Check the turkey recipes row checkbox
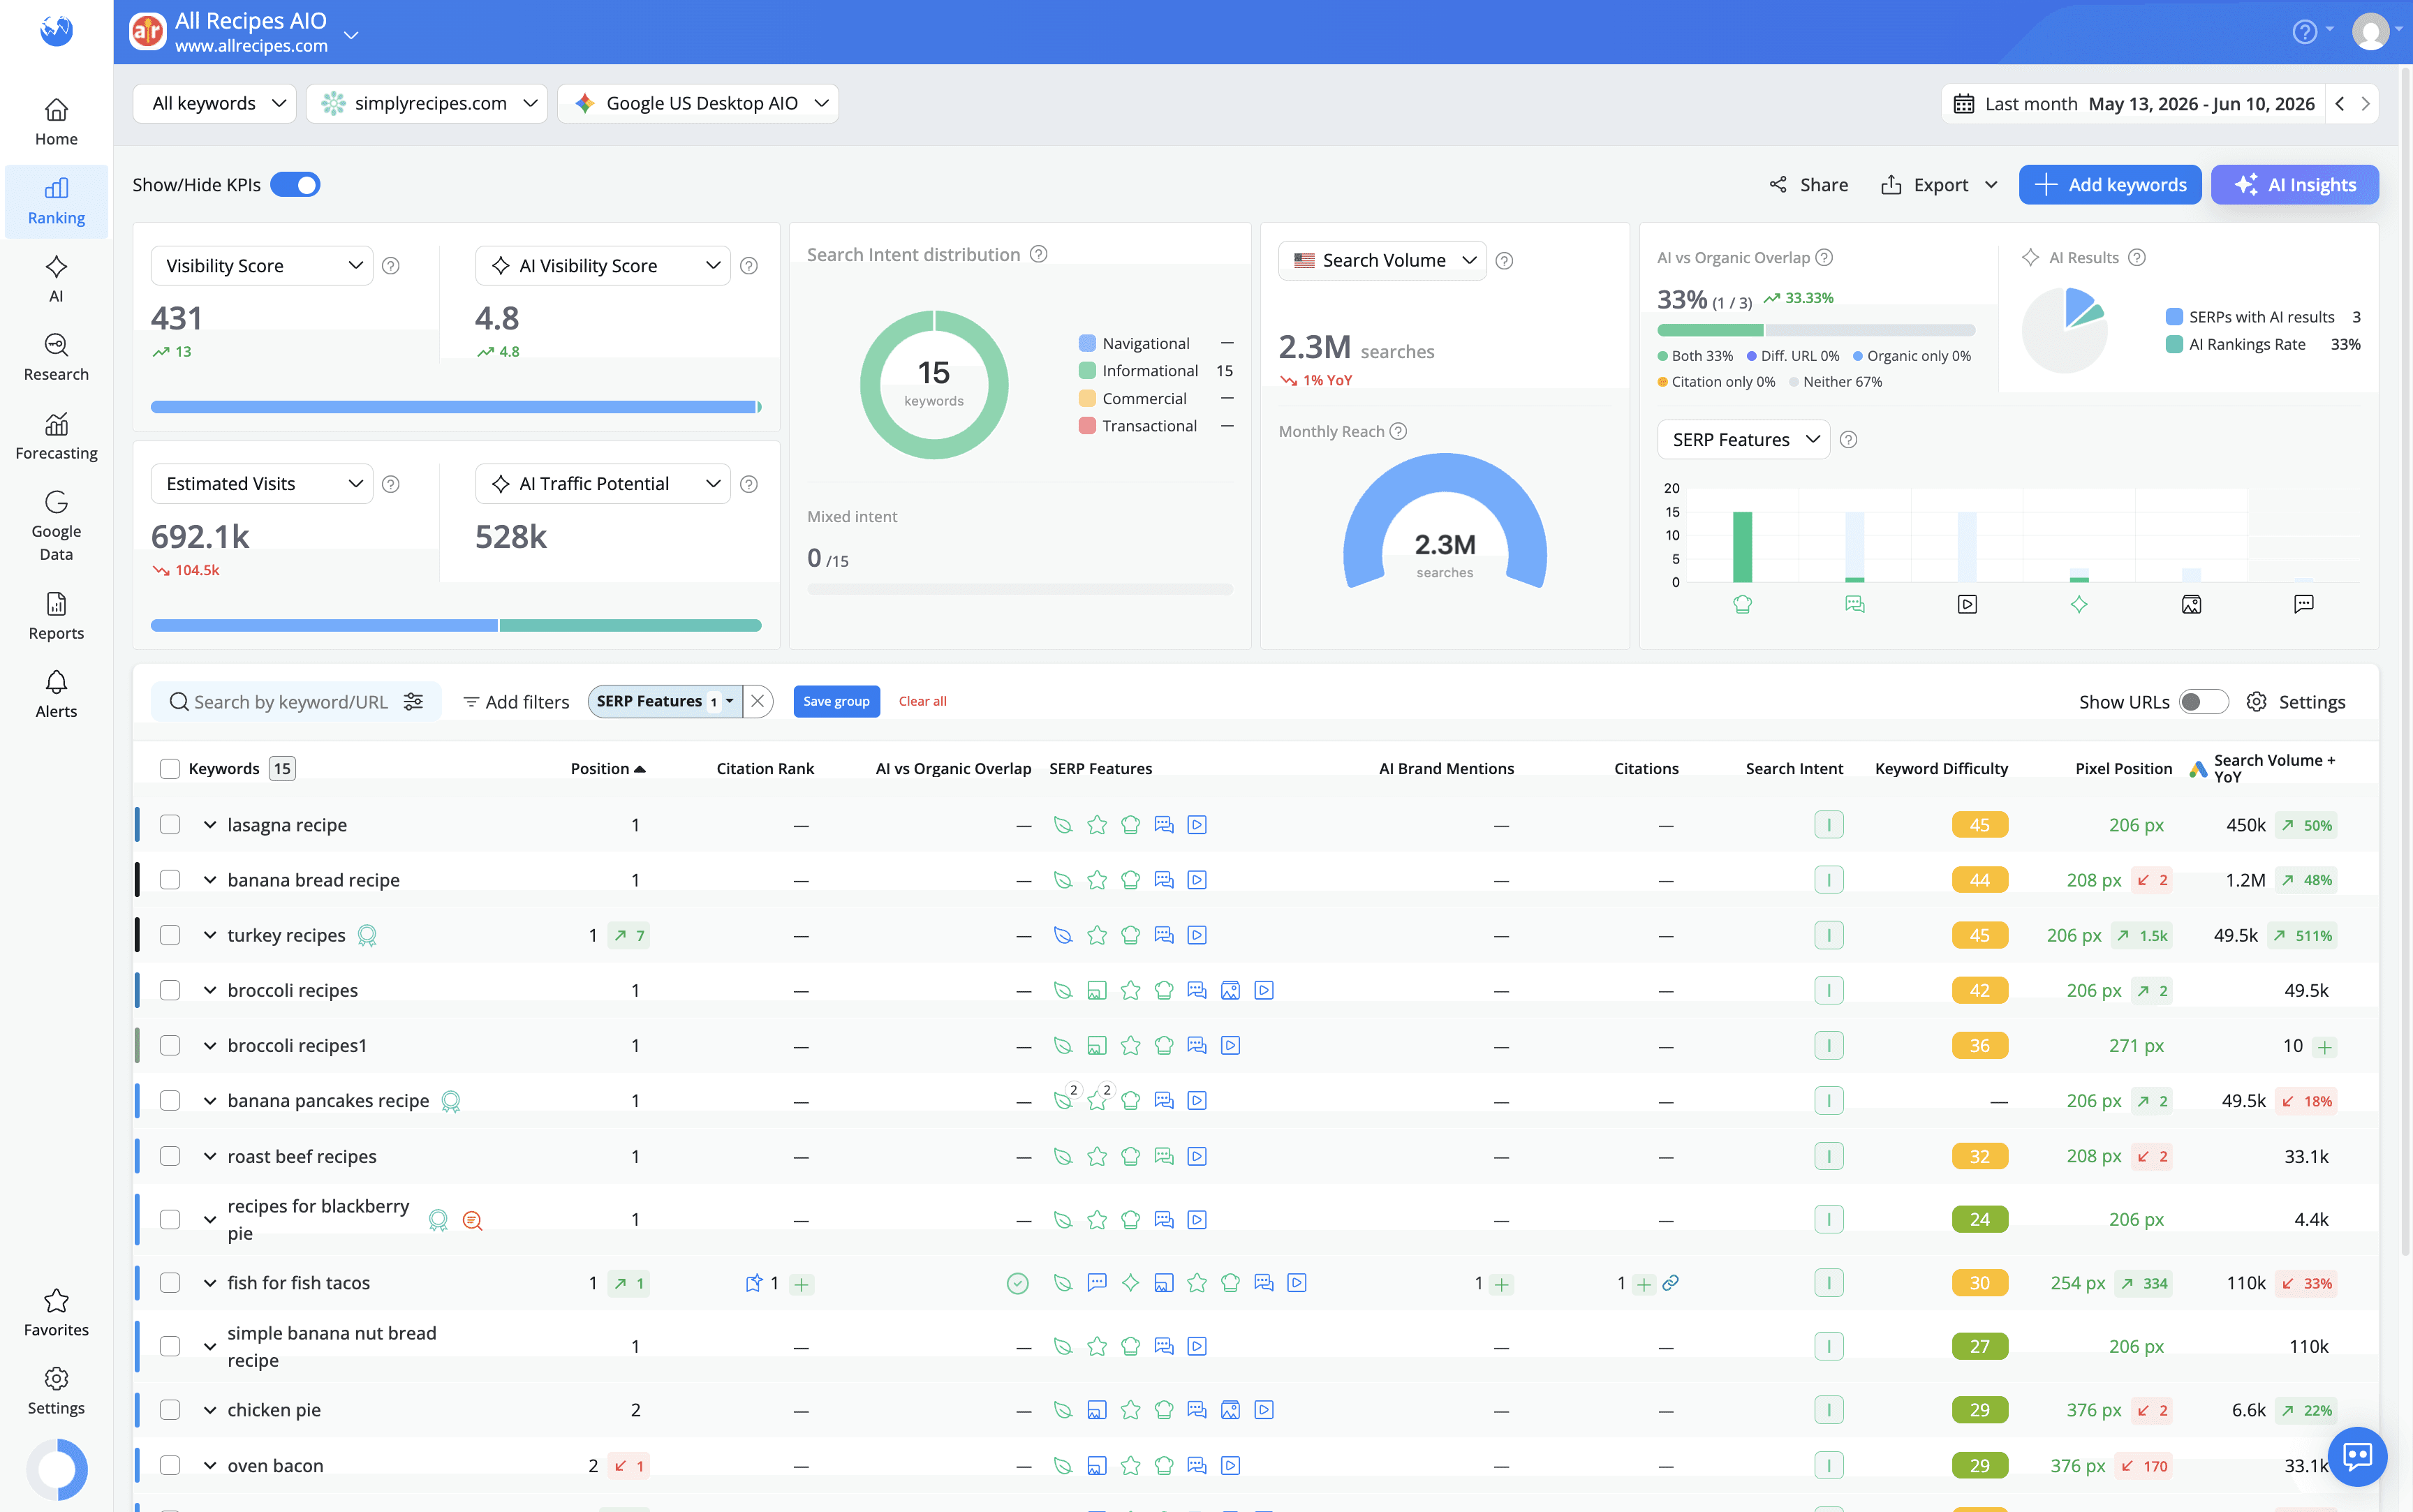Screen dimensions: 2413x1512 (169, 934)
